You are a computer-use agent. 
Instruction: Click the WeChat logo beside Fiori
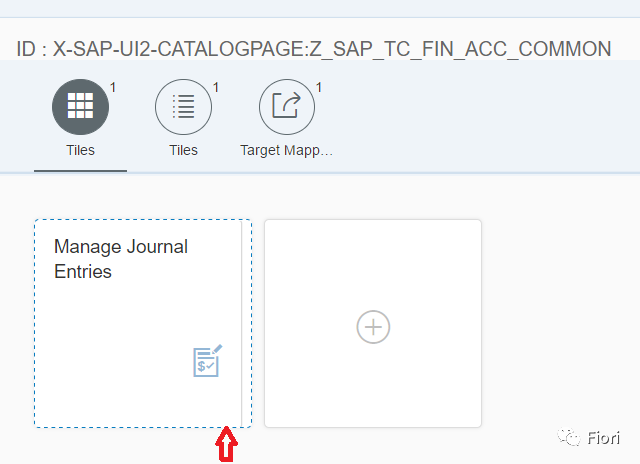click(x=569, y=437)
